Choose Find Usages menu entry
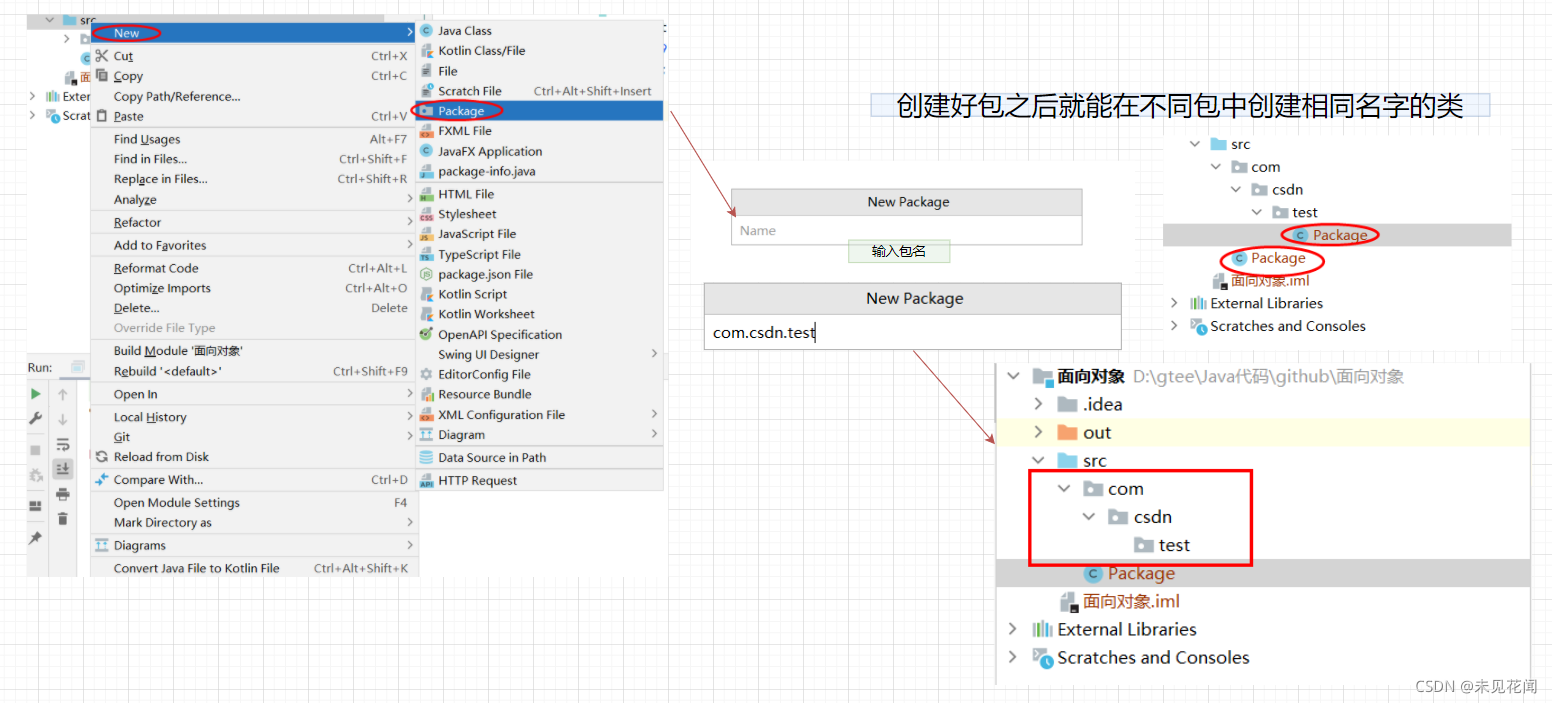 [x=252, y=139]
